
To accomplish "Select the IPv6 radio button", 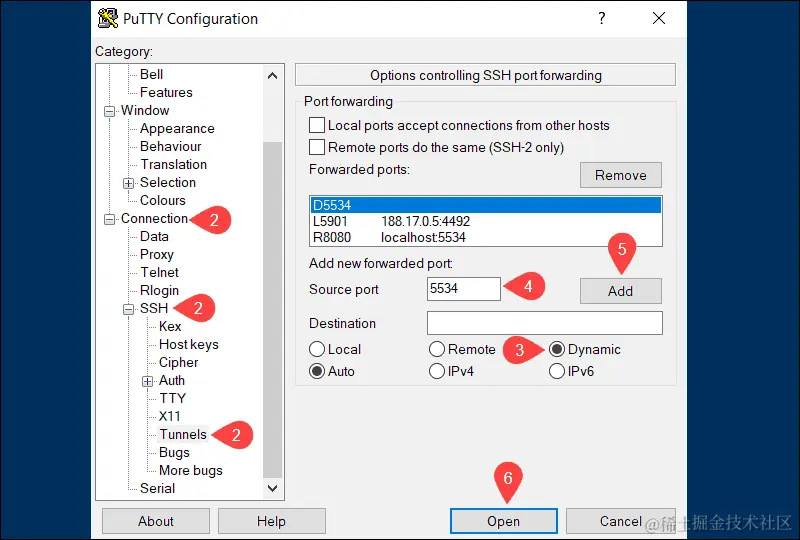I will (x=557, y=372).
